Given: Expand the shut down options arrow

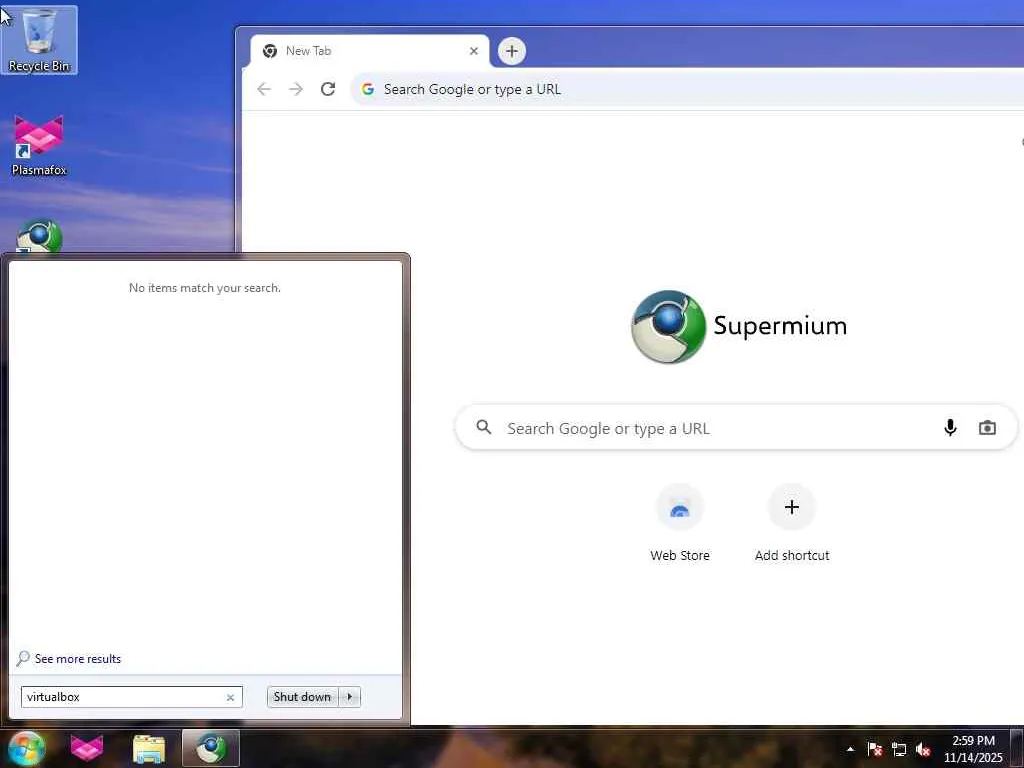Looking at the screenshot, I should (x=350, y=697).
